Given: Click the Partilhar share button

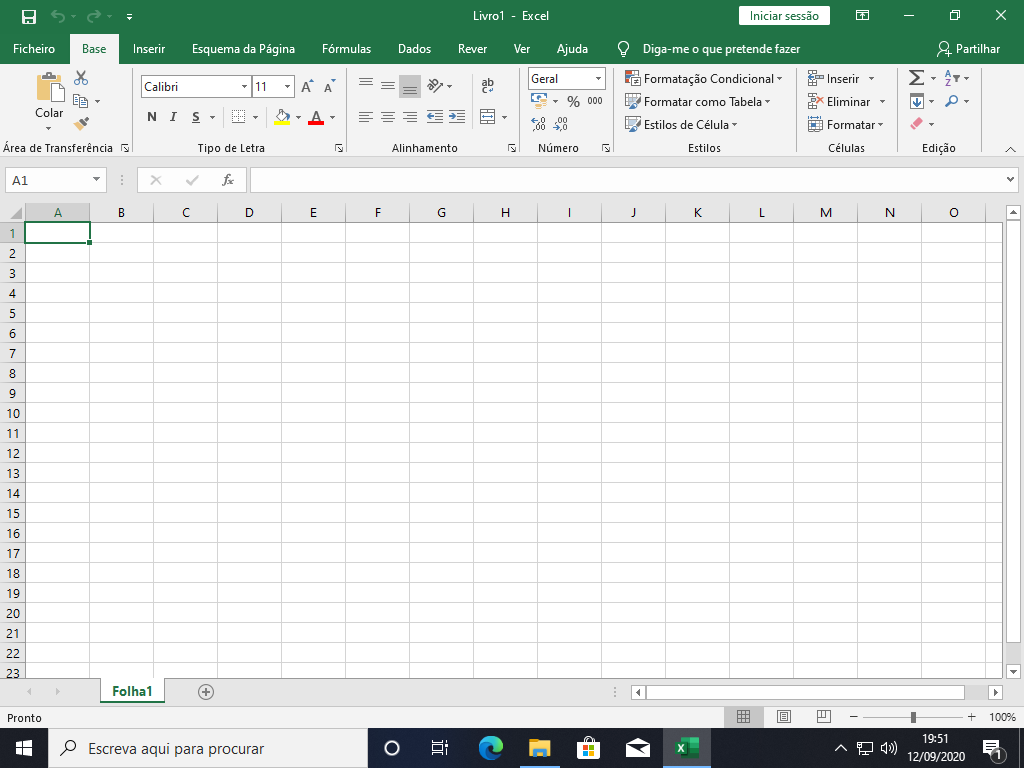Looking at the screenshot, I should click(968, 49).
